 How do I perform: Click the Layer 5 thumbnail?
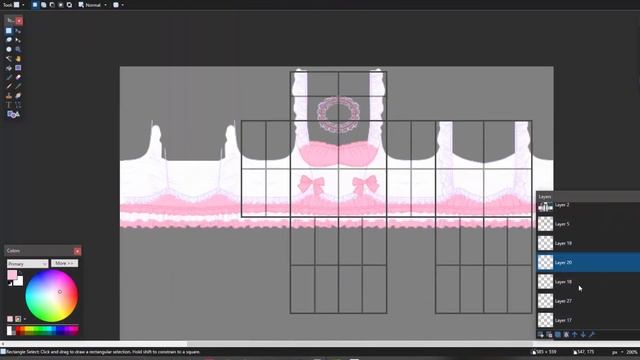(x=545, y=224)
